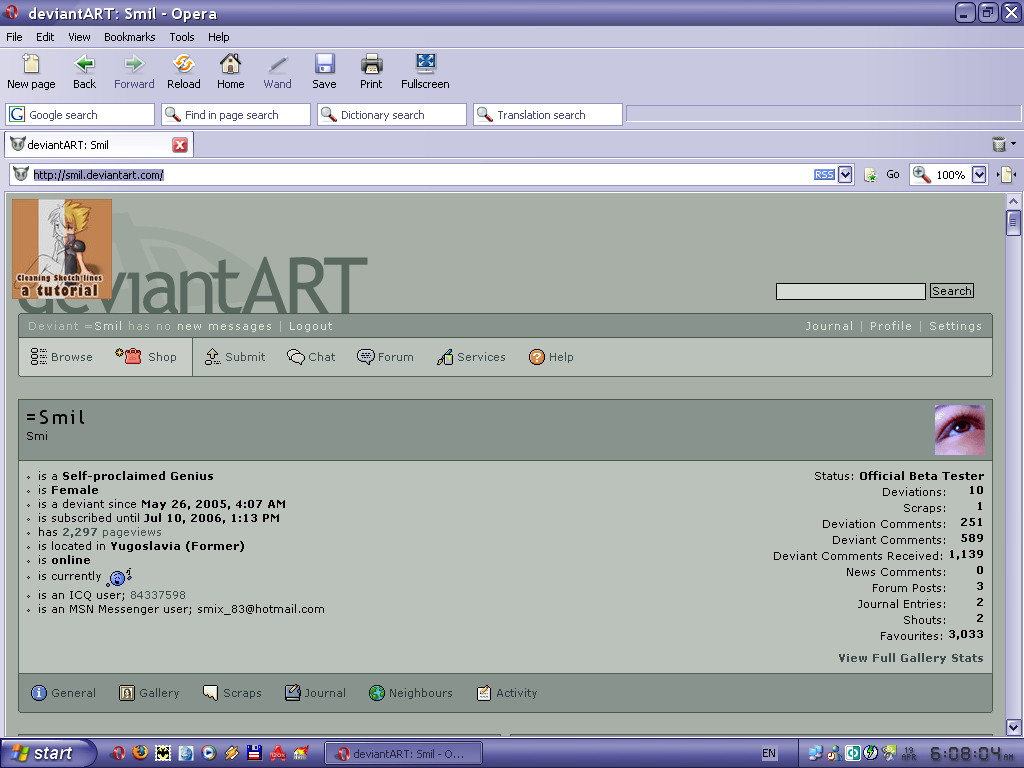The height and width of the screenshot is (768, 1024).
Task: Click the Go button
Action: point(893,174)
